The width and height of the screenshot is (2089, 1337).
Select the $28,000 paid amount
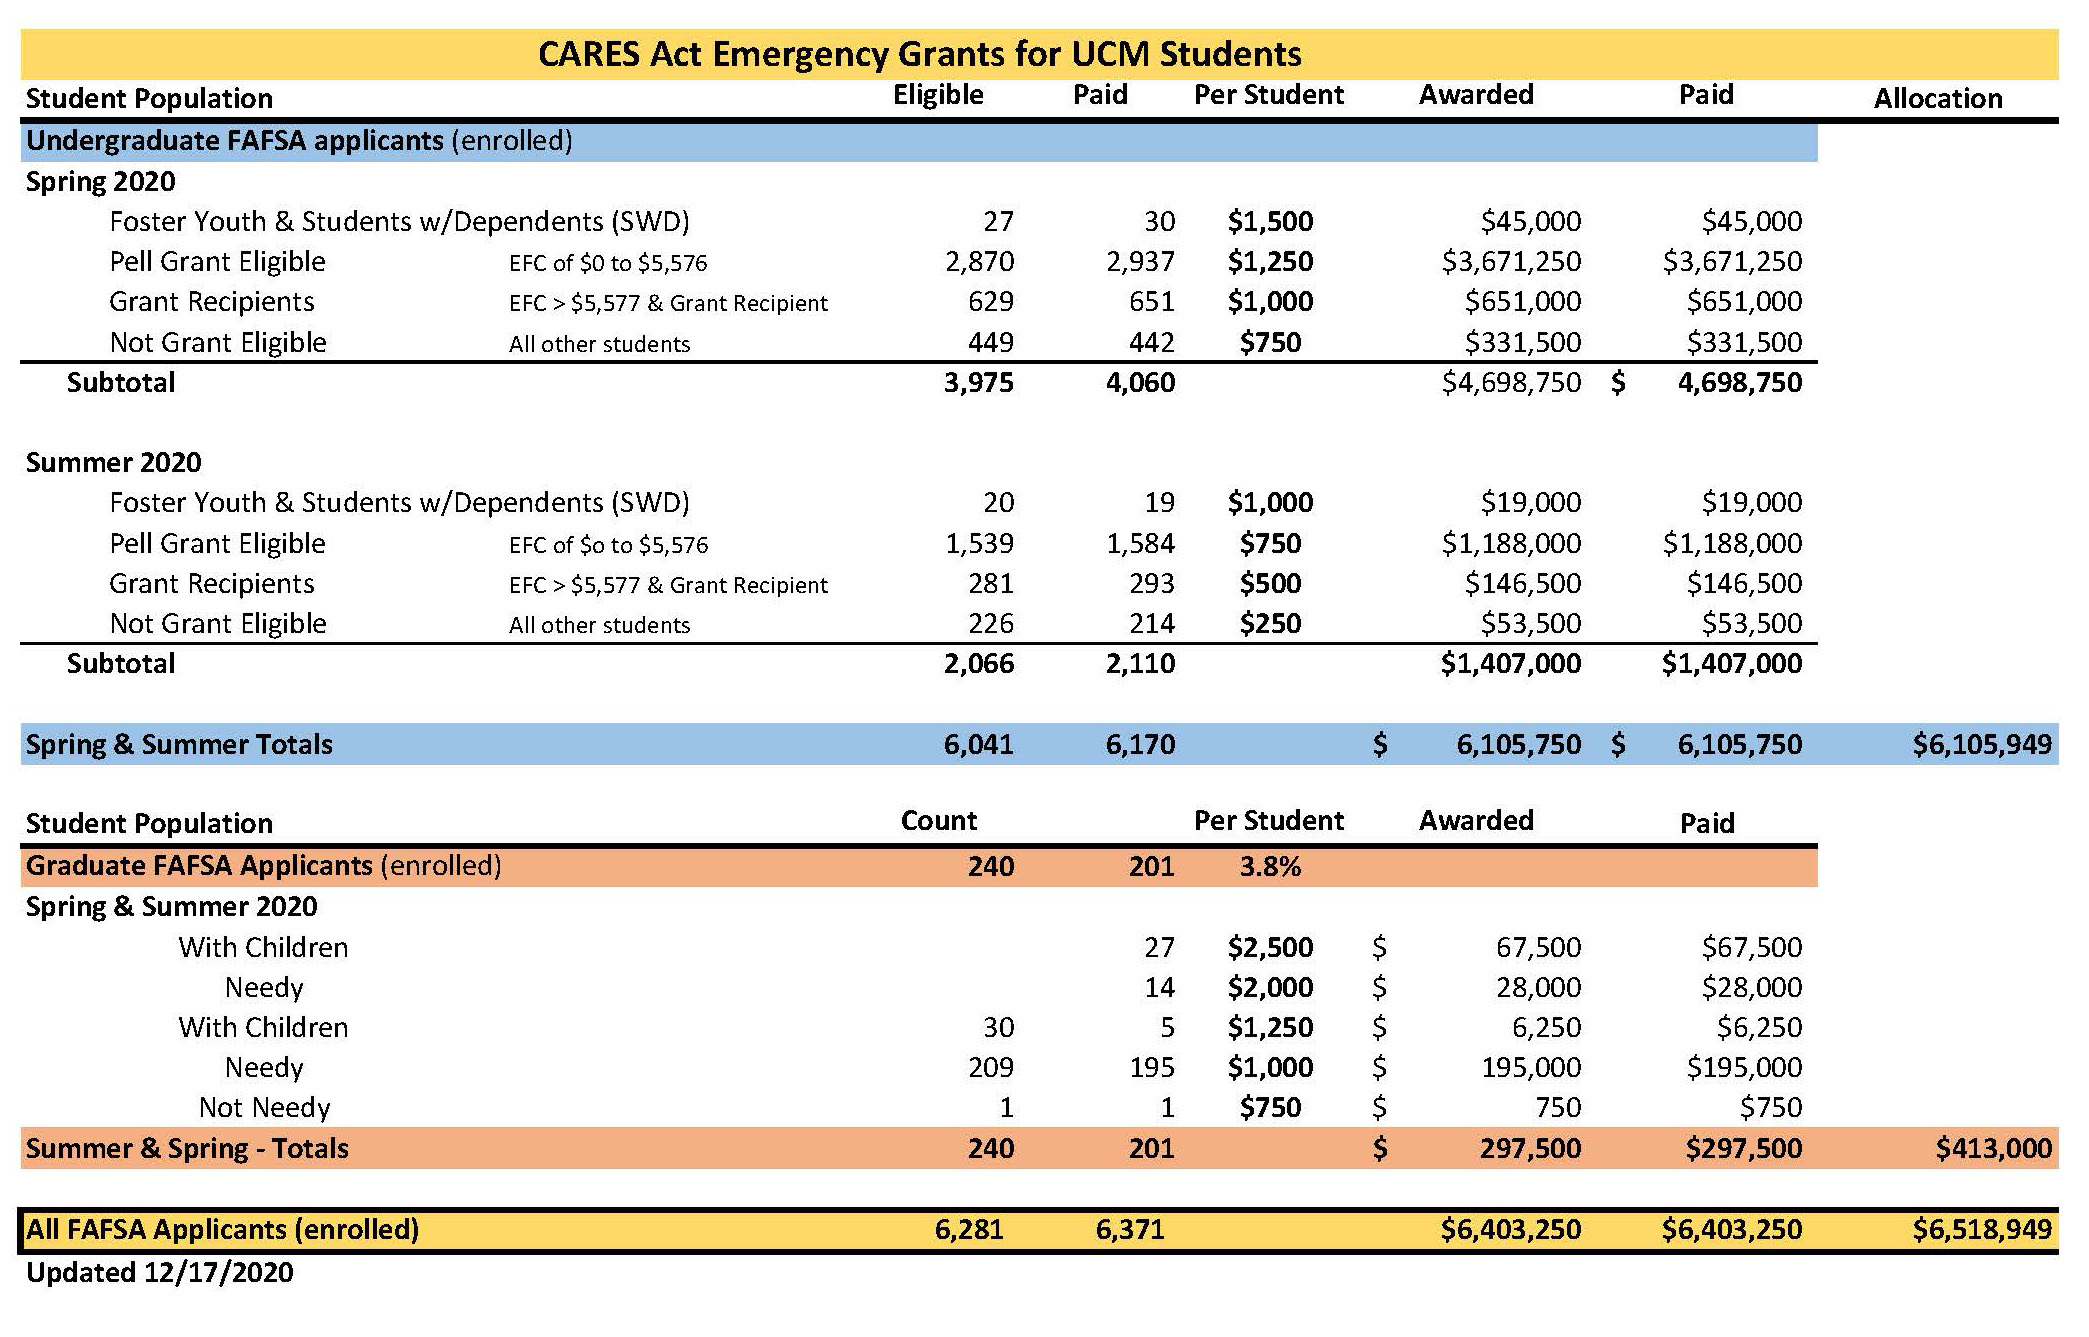point(1752,988)
